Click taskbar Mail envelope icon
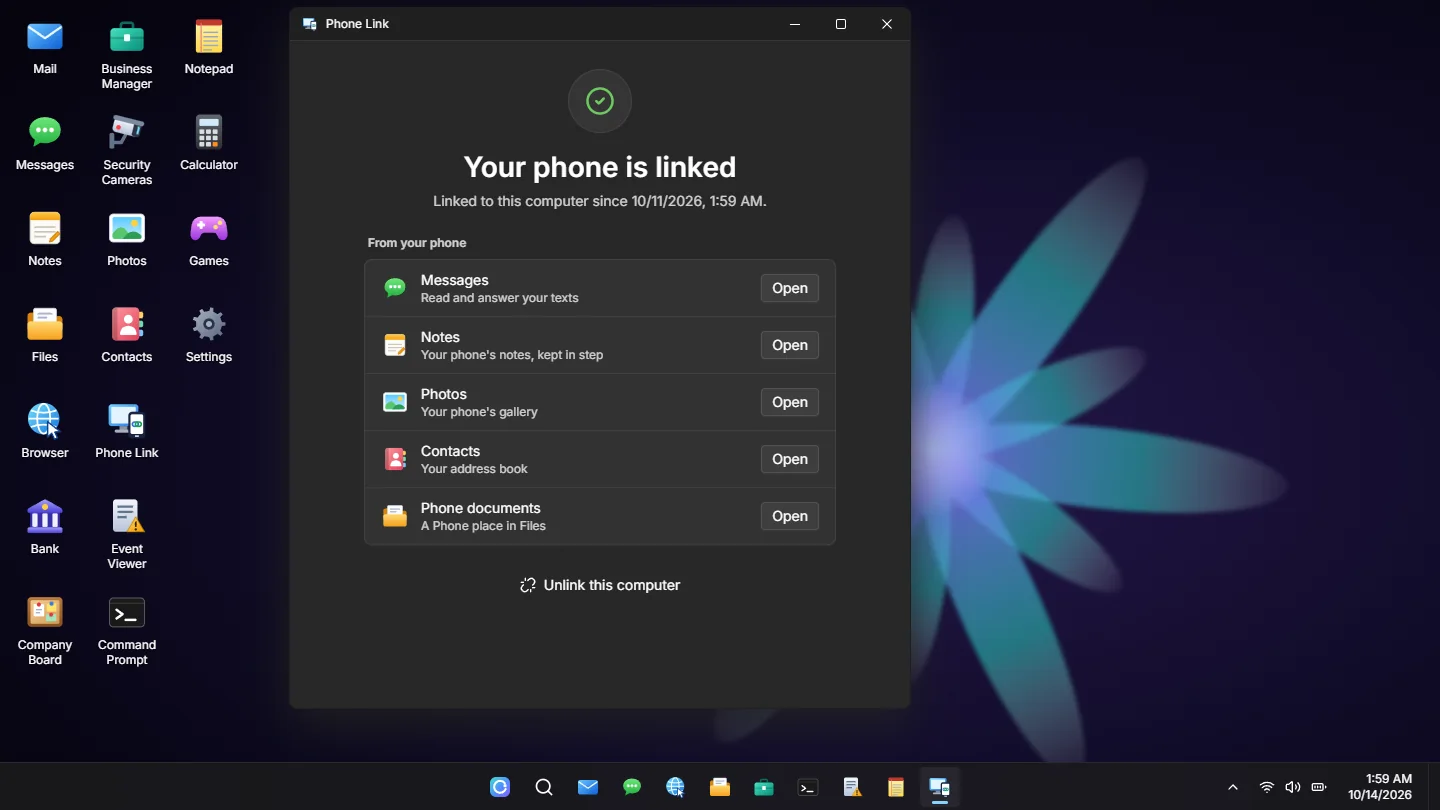1440x810 pixels. click(588, 787)
